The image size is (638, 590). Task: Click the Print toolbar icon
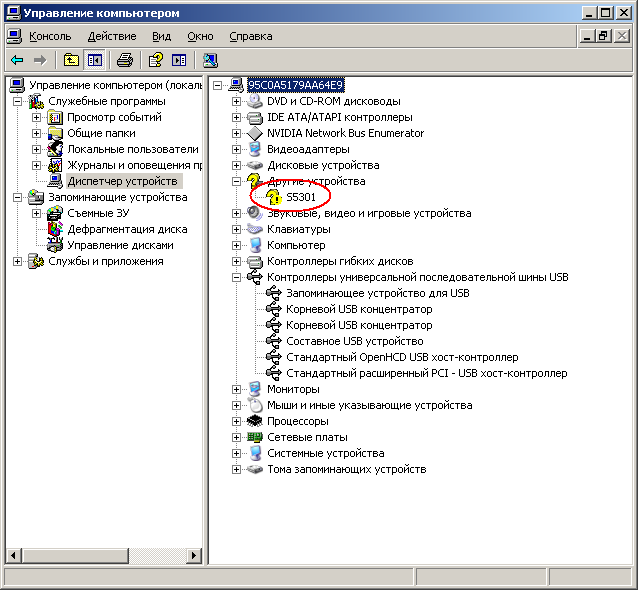point(125,61)
